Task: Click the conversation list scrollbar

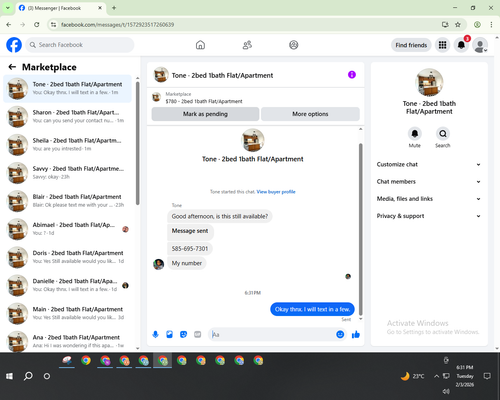Action: click(138, 143)
